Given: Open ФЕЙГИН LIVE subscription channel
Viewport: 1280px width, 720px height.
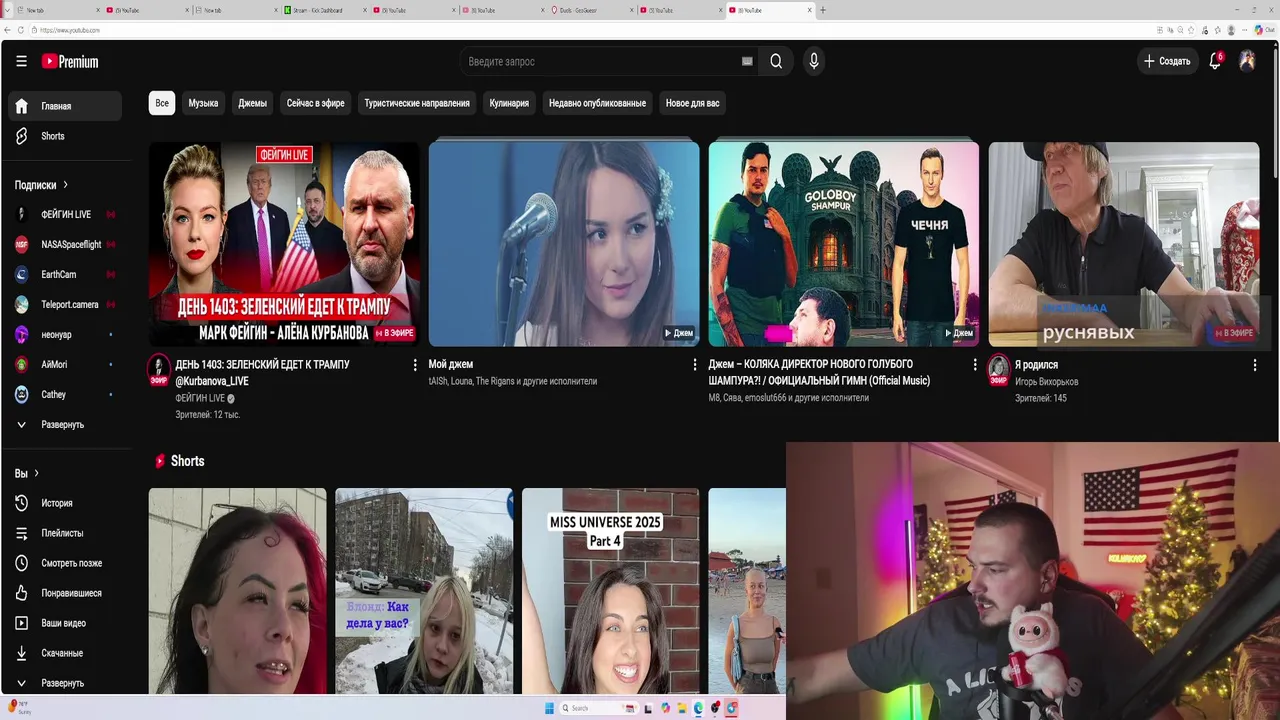Looking at the screenshot, I should [65, 214].
